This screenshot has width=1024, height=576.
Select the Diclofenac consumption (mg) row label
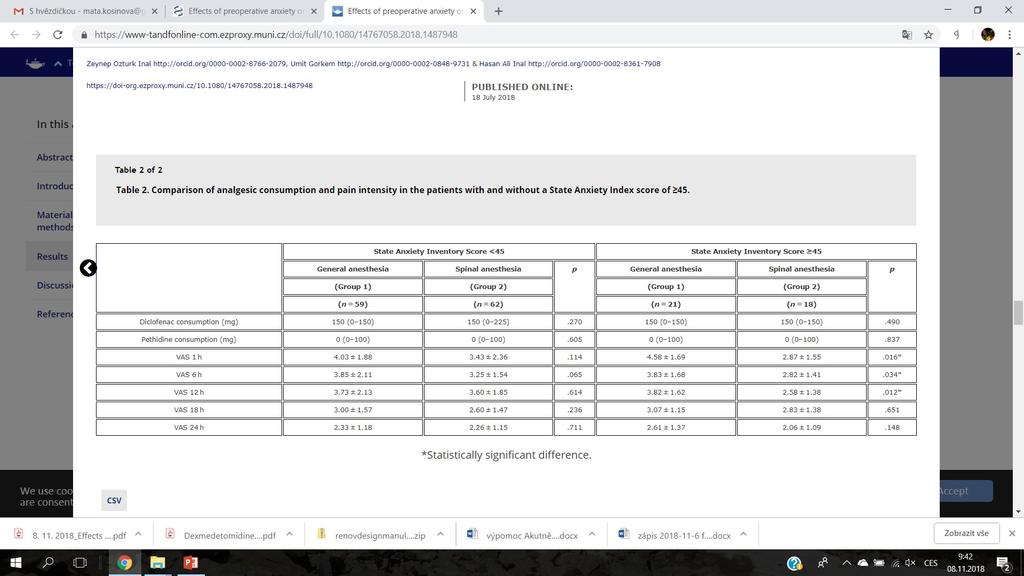[x=189, y=322]
